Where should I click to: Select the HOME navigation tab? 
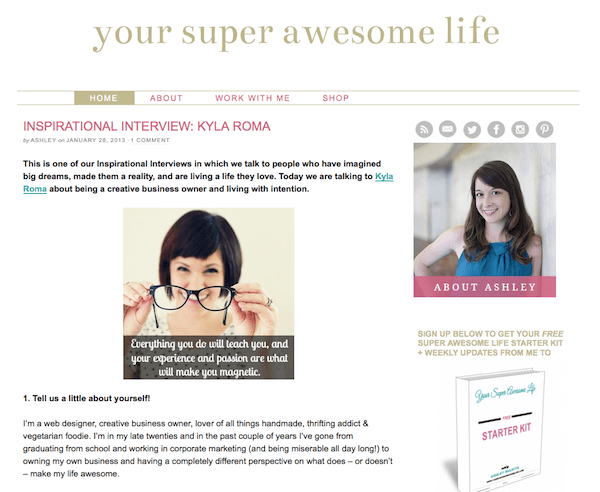(104, 98)
